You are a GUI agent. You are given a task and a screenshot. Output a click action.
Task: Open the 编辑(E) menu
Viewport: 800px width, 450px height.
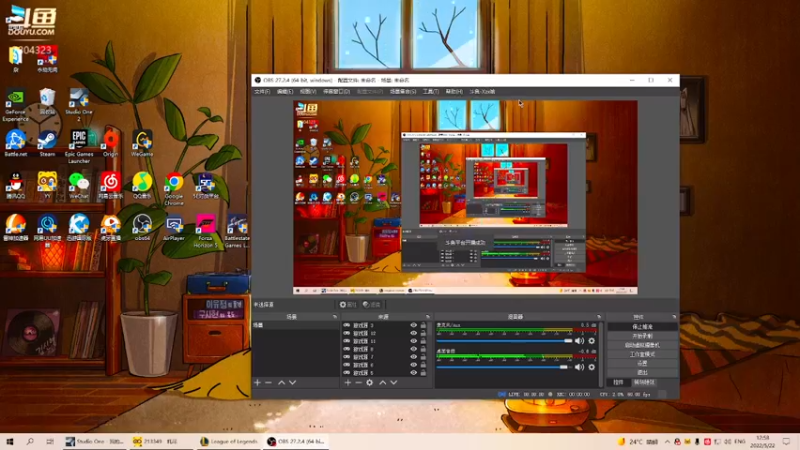(x=285, y=91)
